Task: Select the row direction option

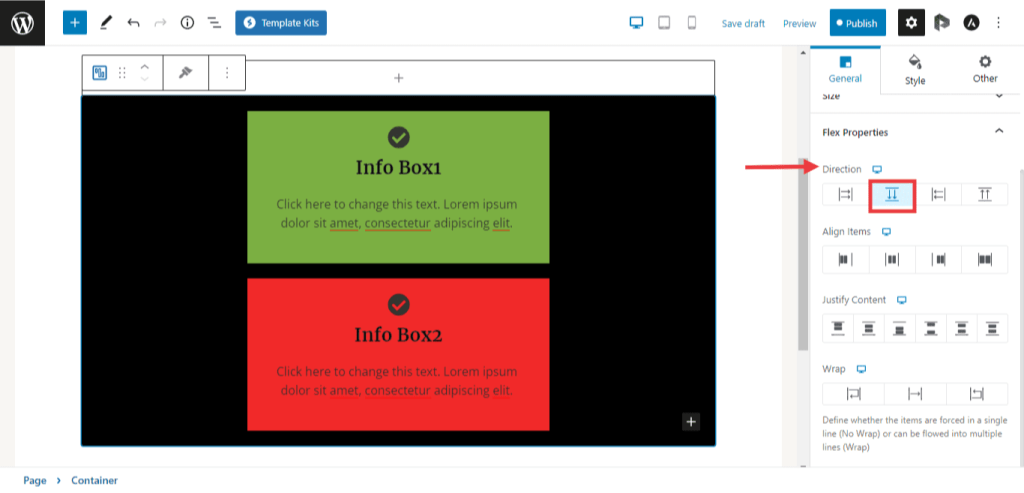Action: coord(845,195)
